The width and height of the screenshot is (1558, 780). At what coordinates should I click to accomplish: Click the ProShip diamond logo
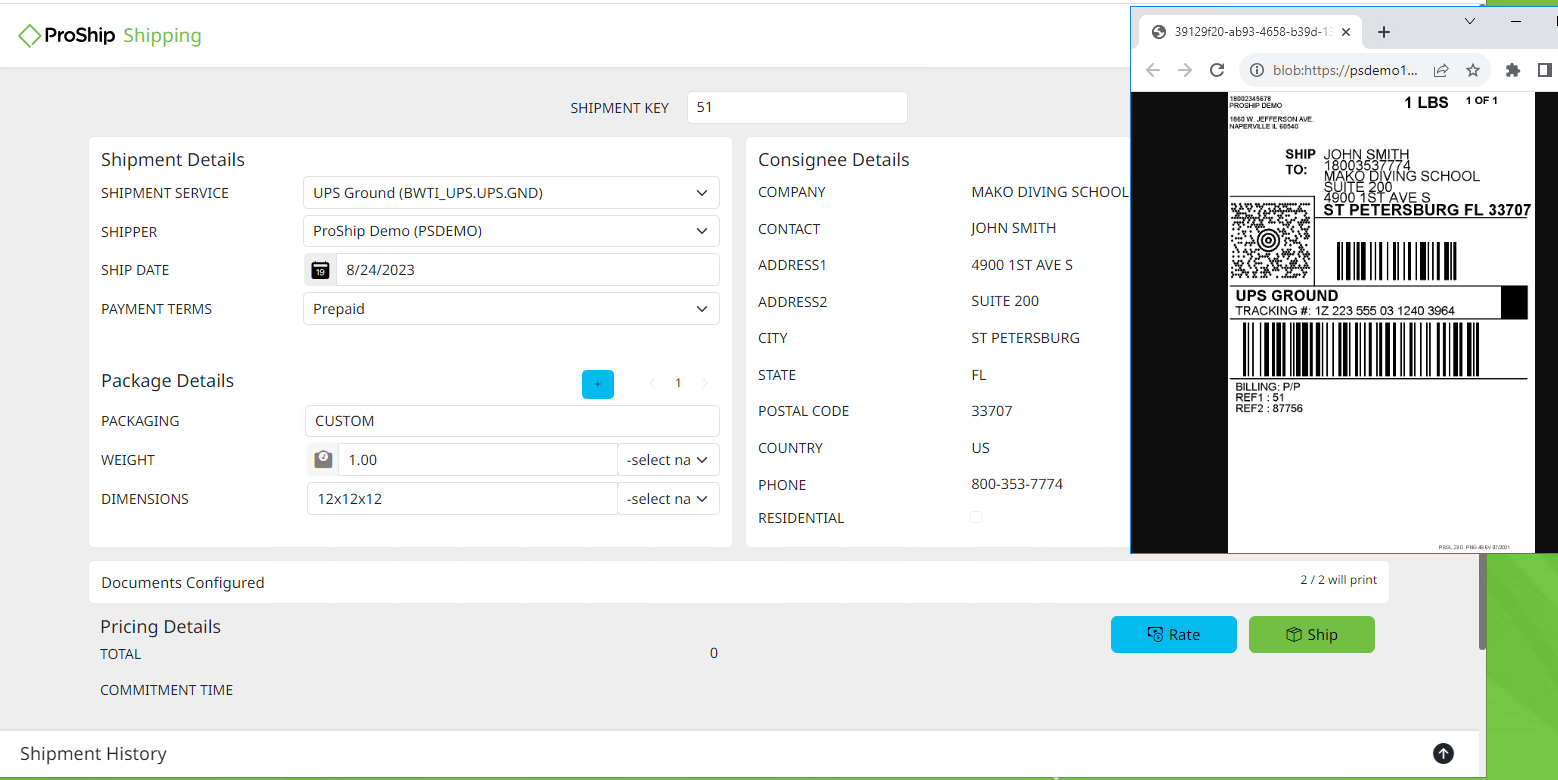point(31,35)
